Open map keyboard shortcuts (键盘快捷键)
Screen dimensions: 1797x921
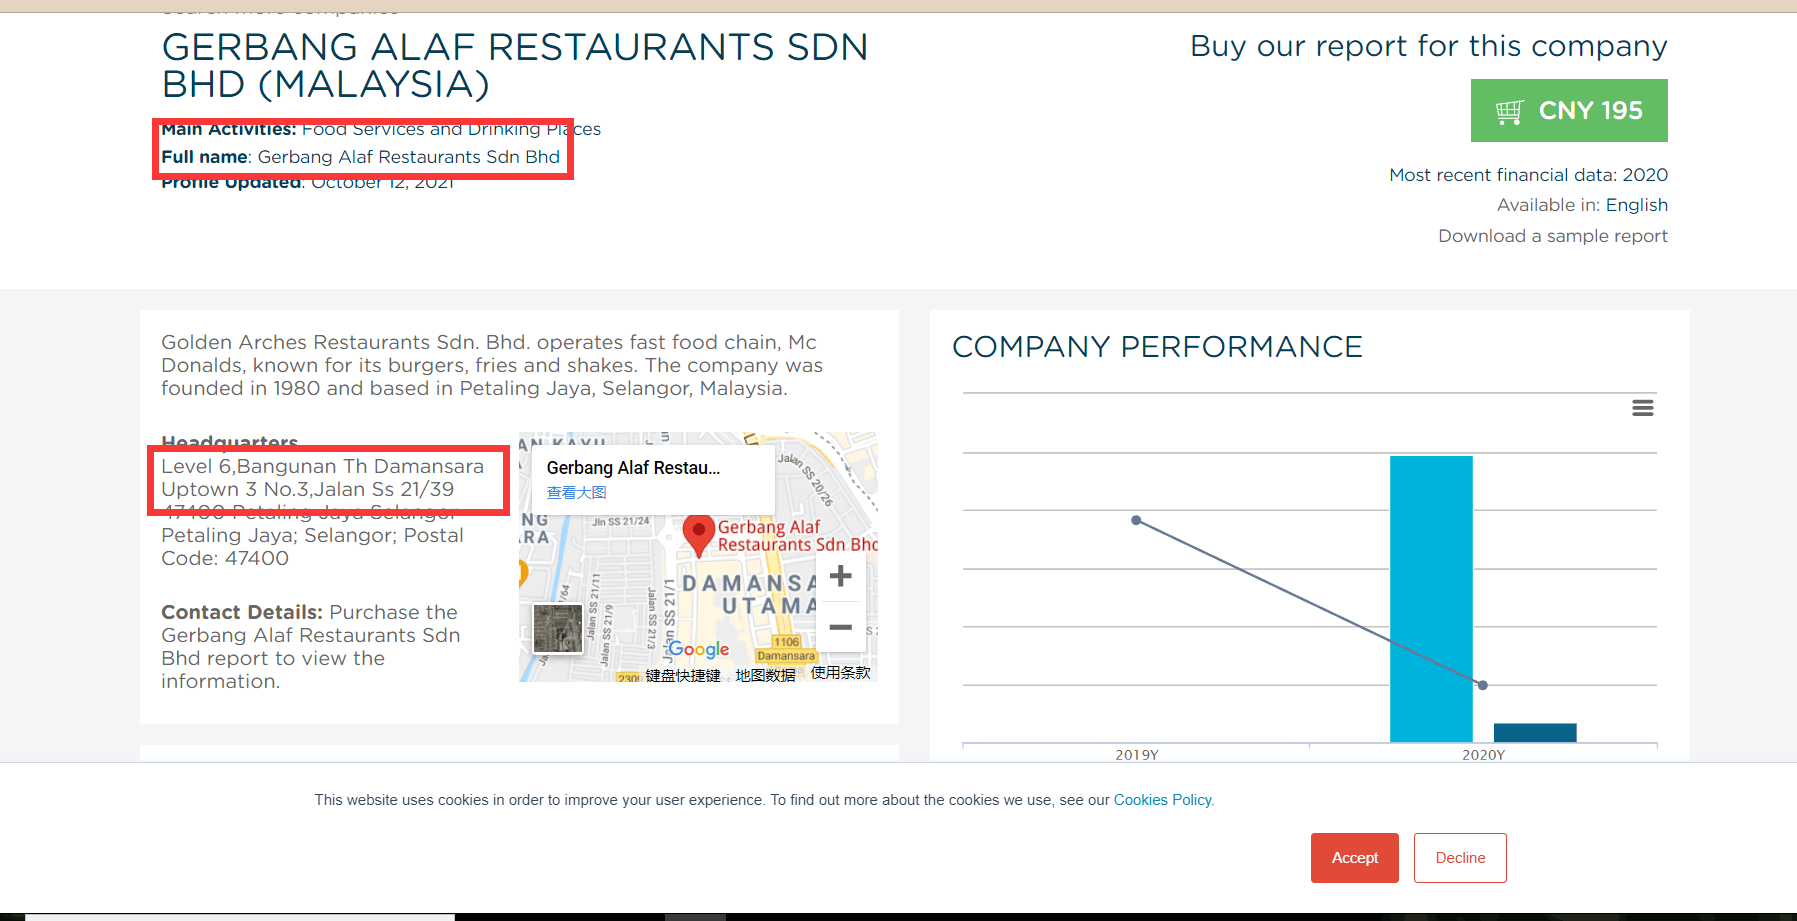point(683,675)
